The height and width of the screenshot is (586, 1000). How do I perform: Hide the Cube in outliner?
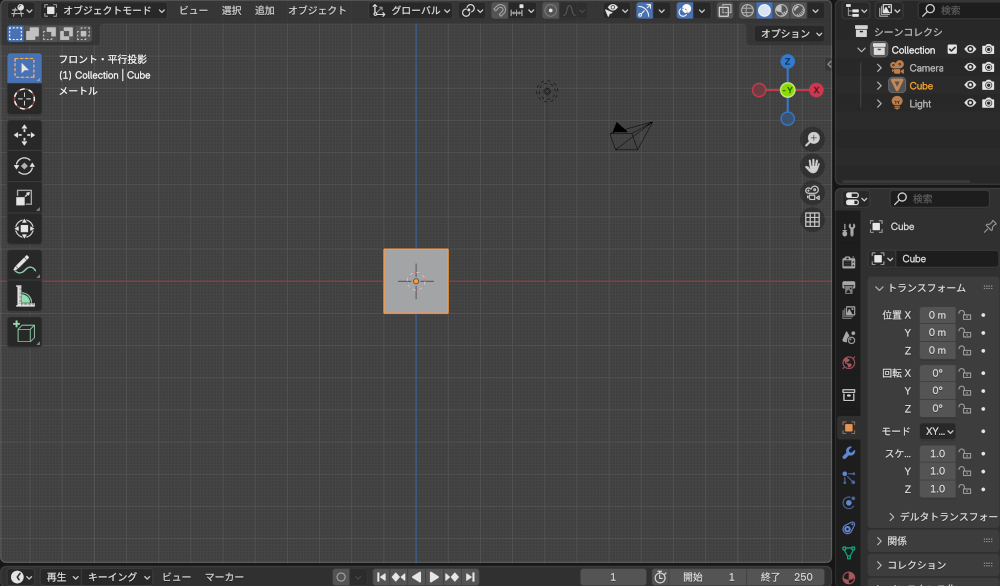pos(970,86)
